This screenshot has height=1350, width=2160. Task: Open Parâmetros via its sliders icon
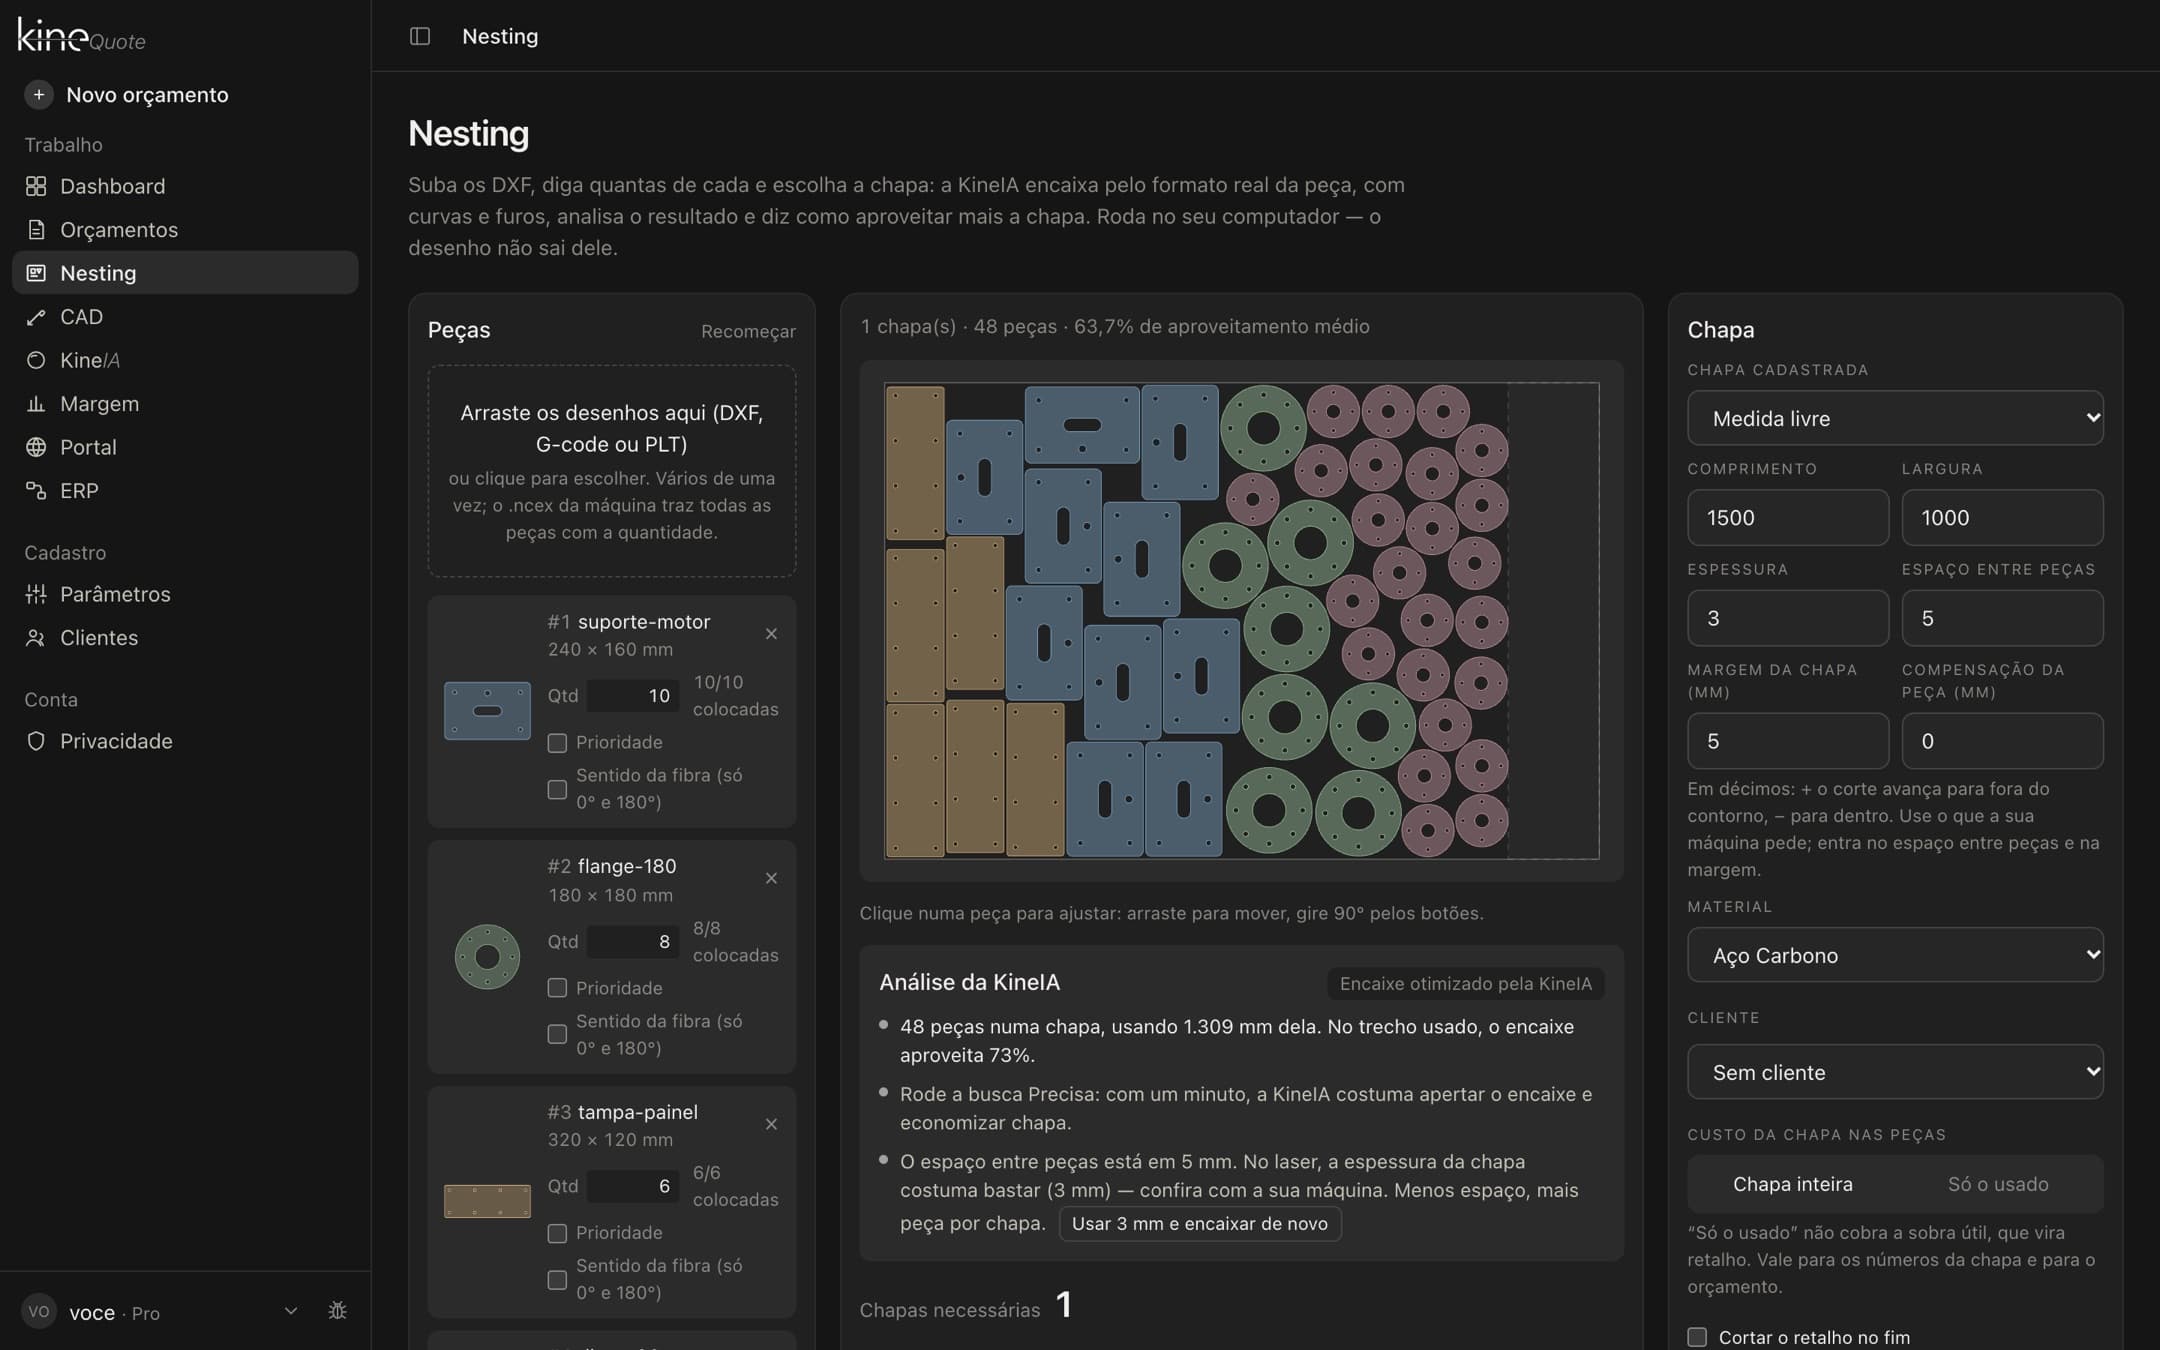tap(36, 594)
